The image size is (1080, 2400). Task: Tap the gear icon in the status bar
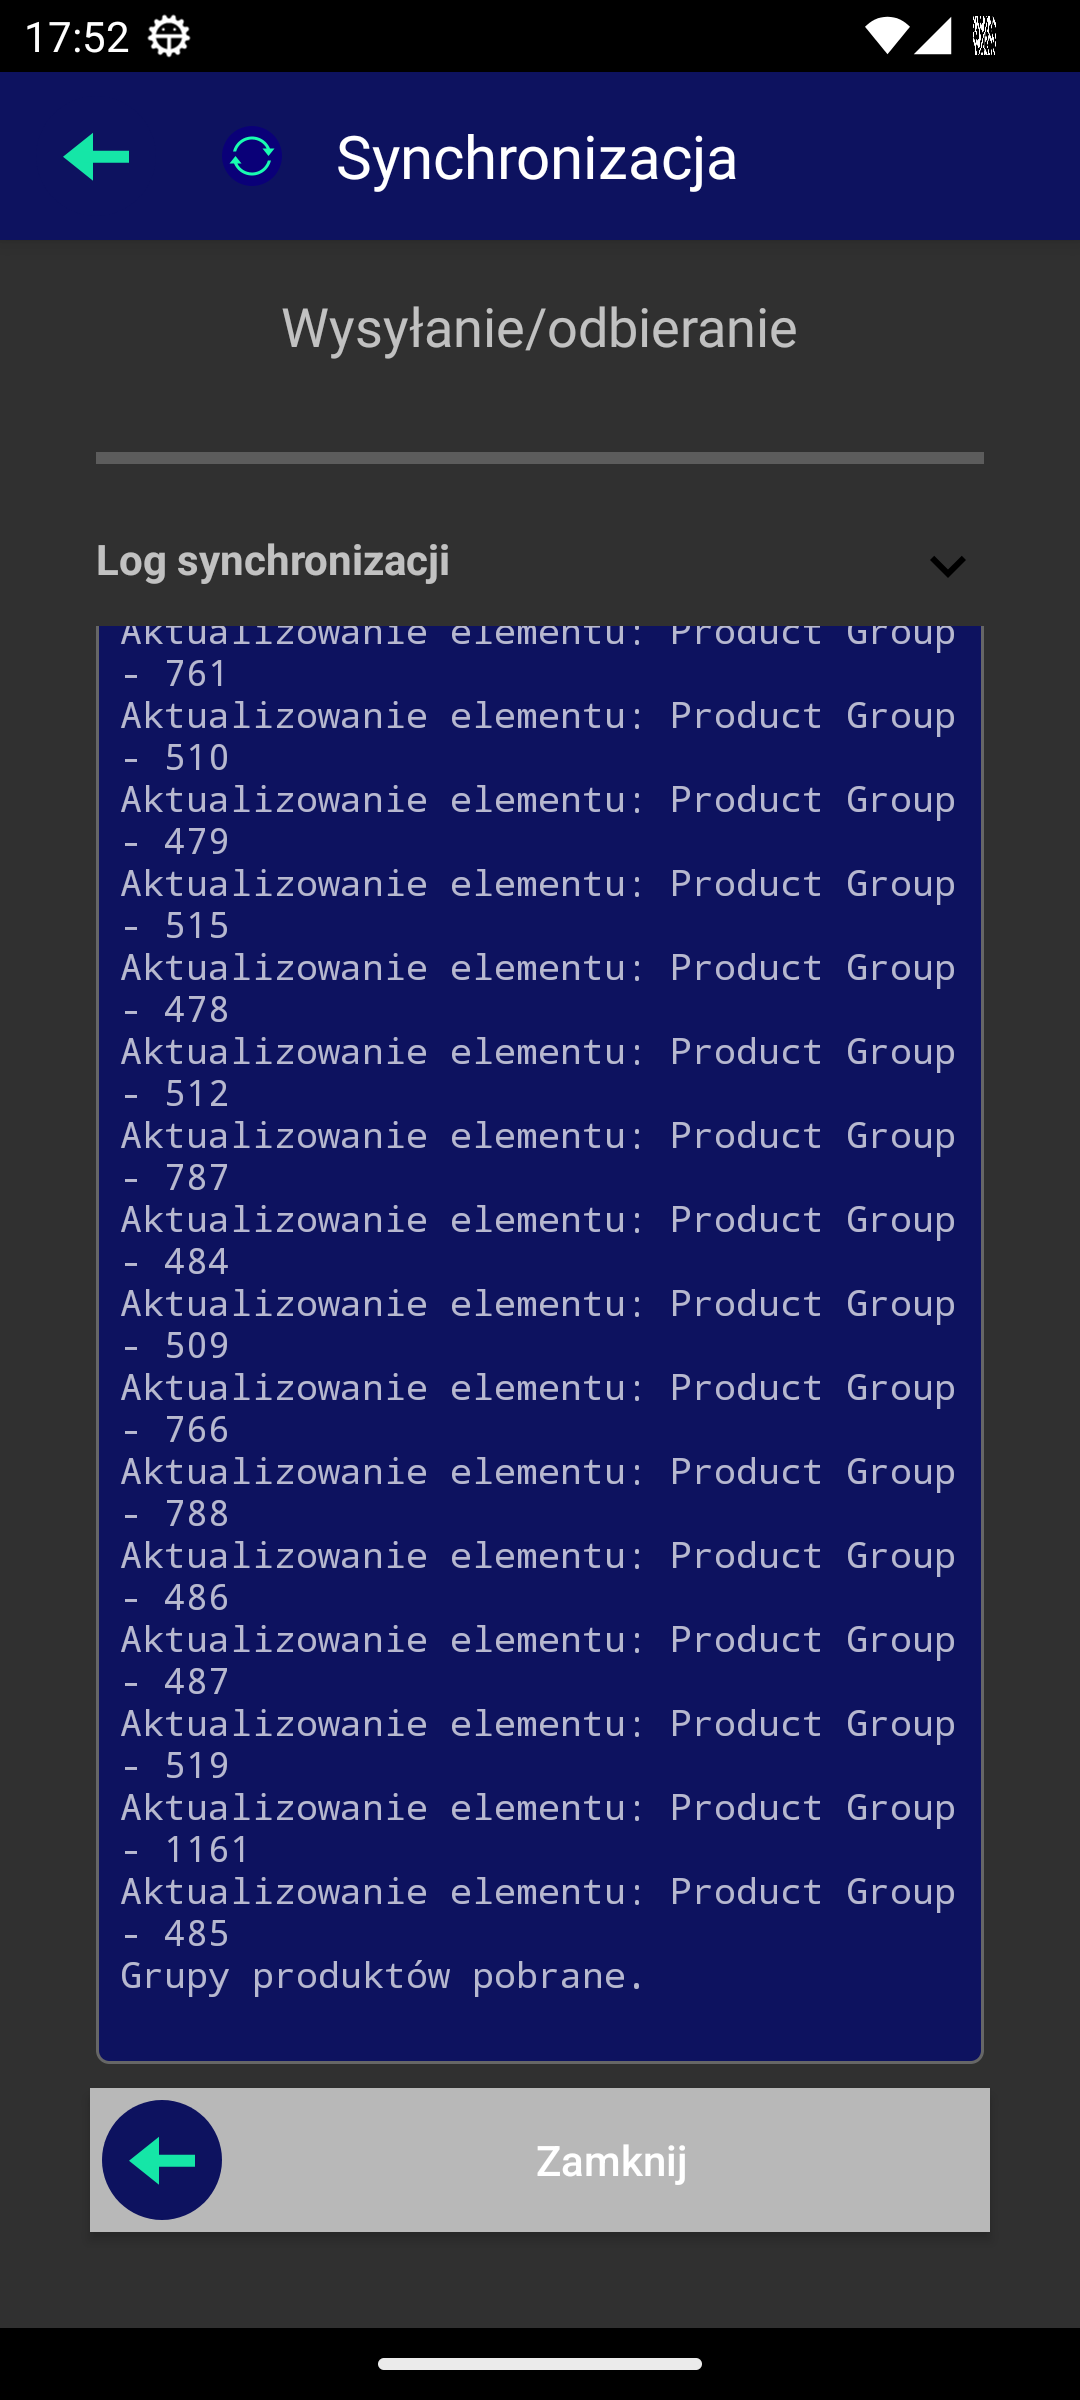[x=169, y=37]
